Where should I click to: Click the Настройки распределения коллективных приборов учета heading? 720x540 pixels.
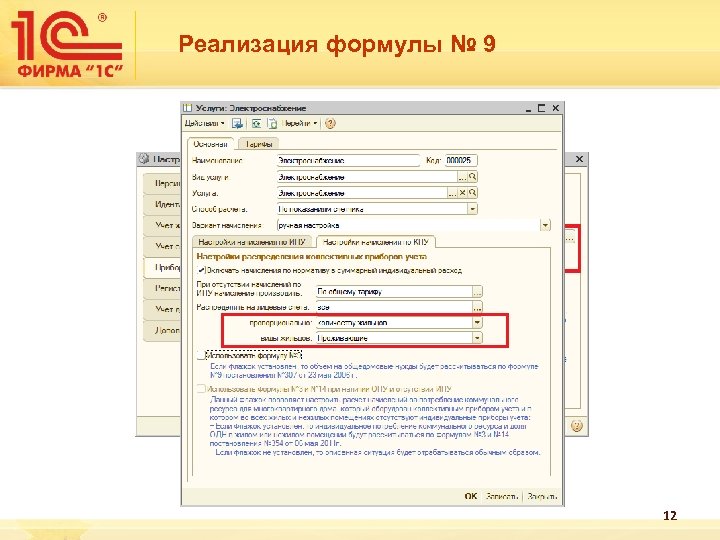(x=312, y=257)
